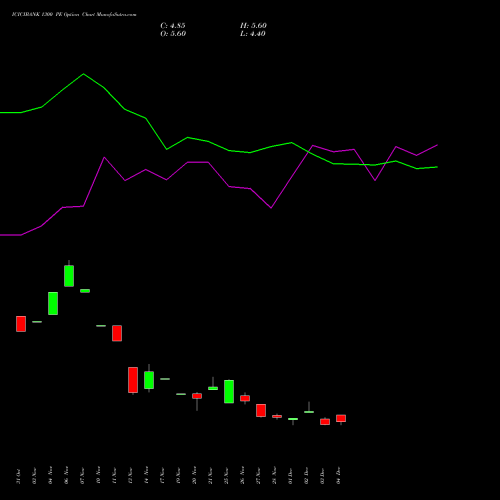Click the open value 'O: 5.60'
The width and height of the screenshot is (500, 500).
tap(173, 34)
